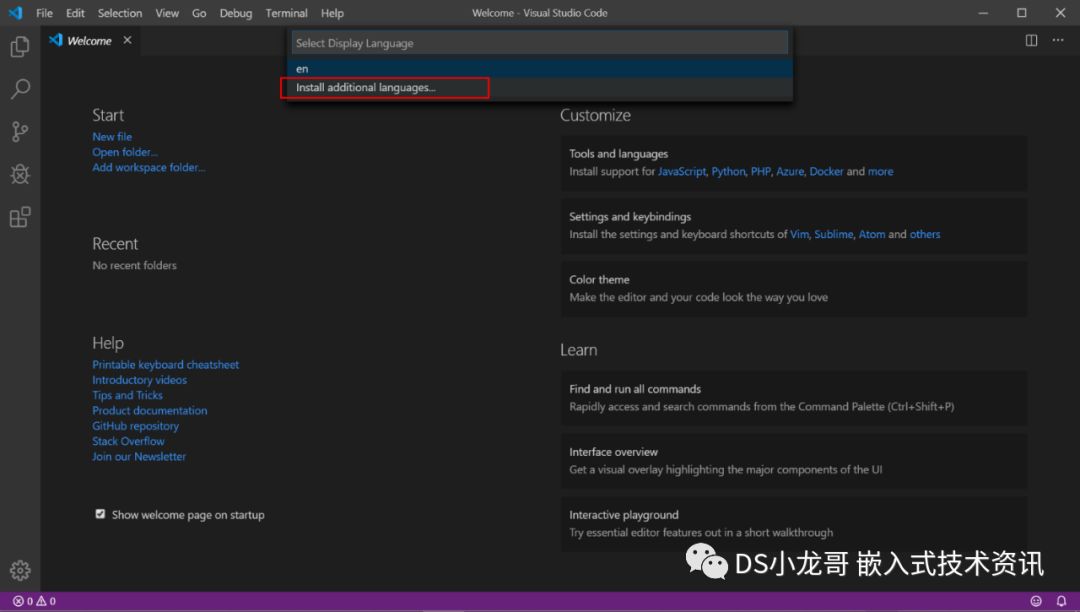The height and width of the screenshot is (612, 1080).
Task: Click the Azure support link
Action: 790,171
